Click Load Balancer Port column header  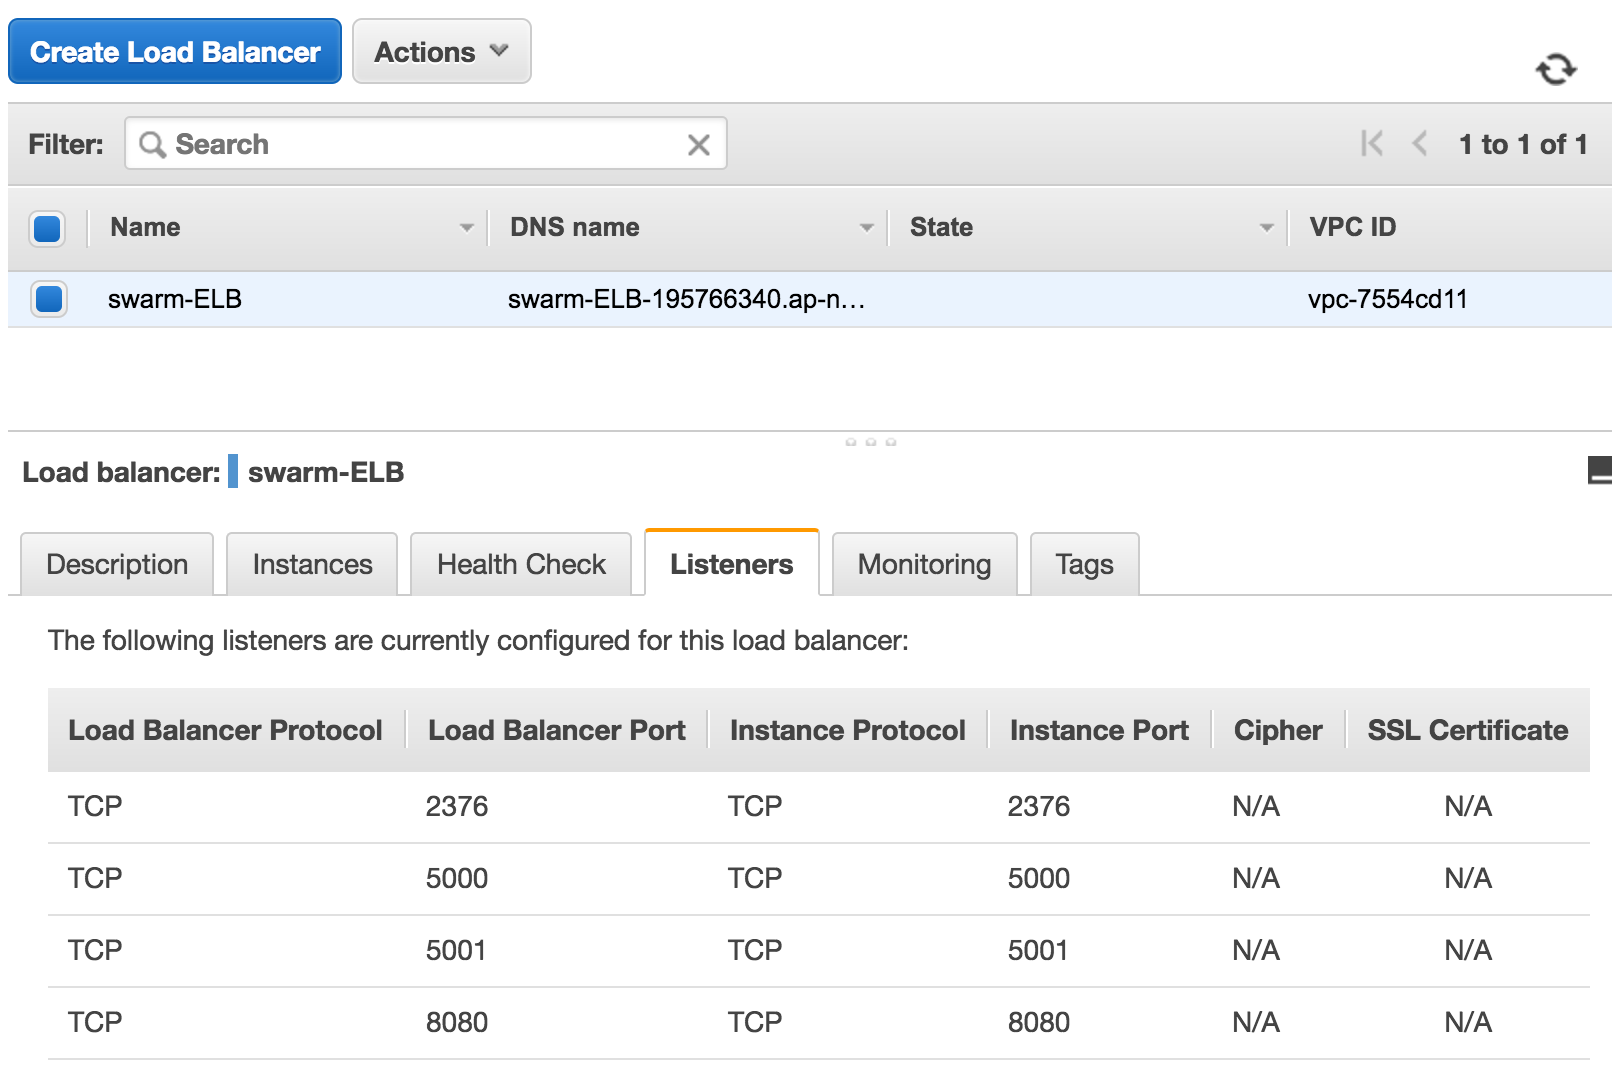557,730
